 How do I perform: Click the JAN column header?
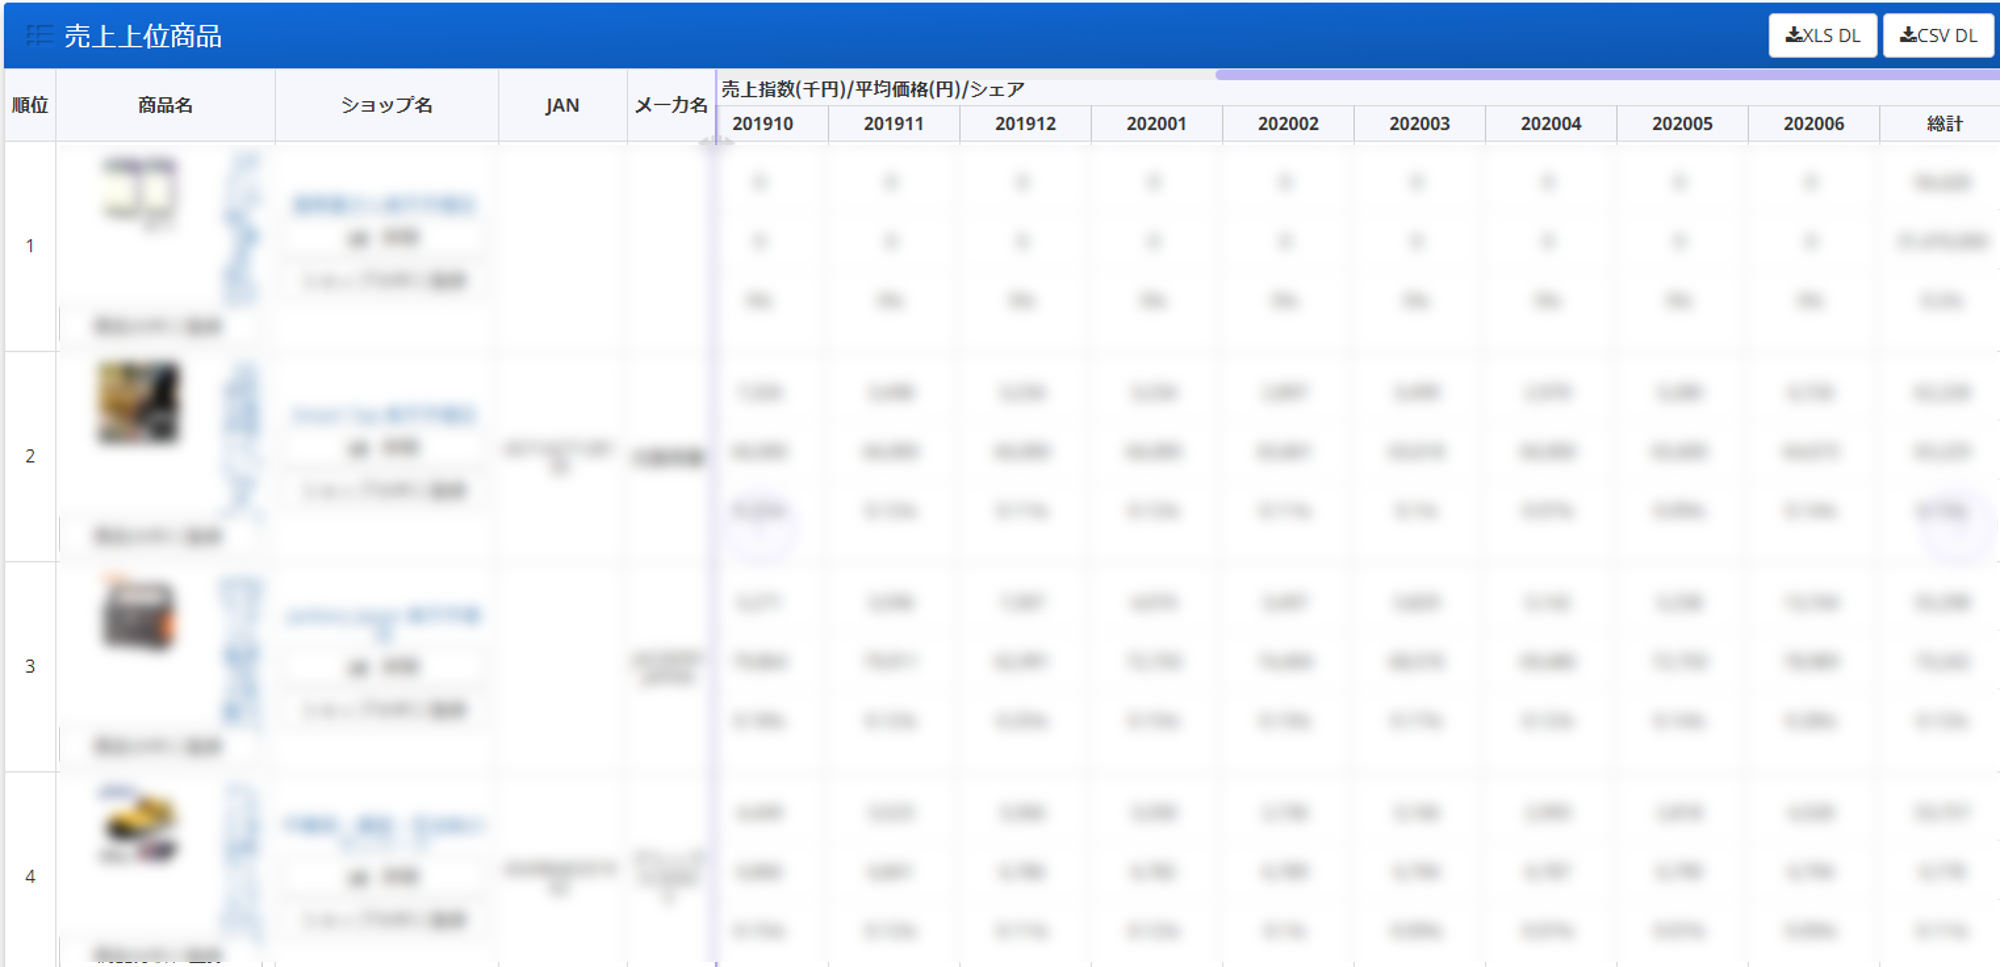(x=562, y=105)
